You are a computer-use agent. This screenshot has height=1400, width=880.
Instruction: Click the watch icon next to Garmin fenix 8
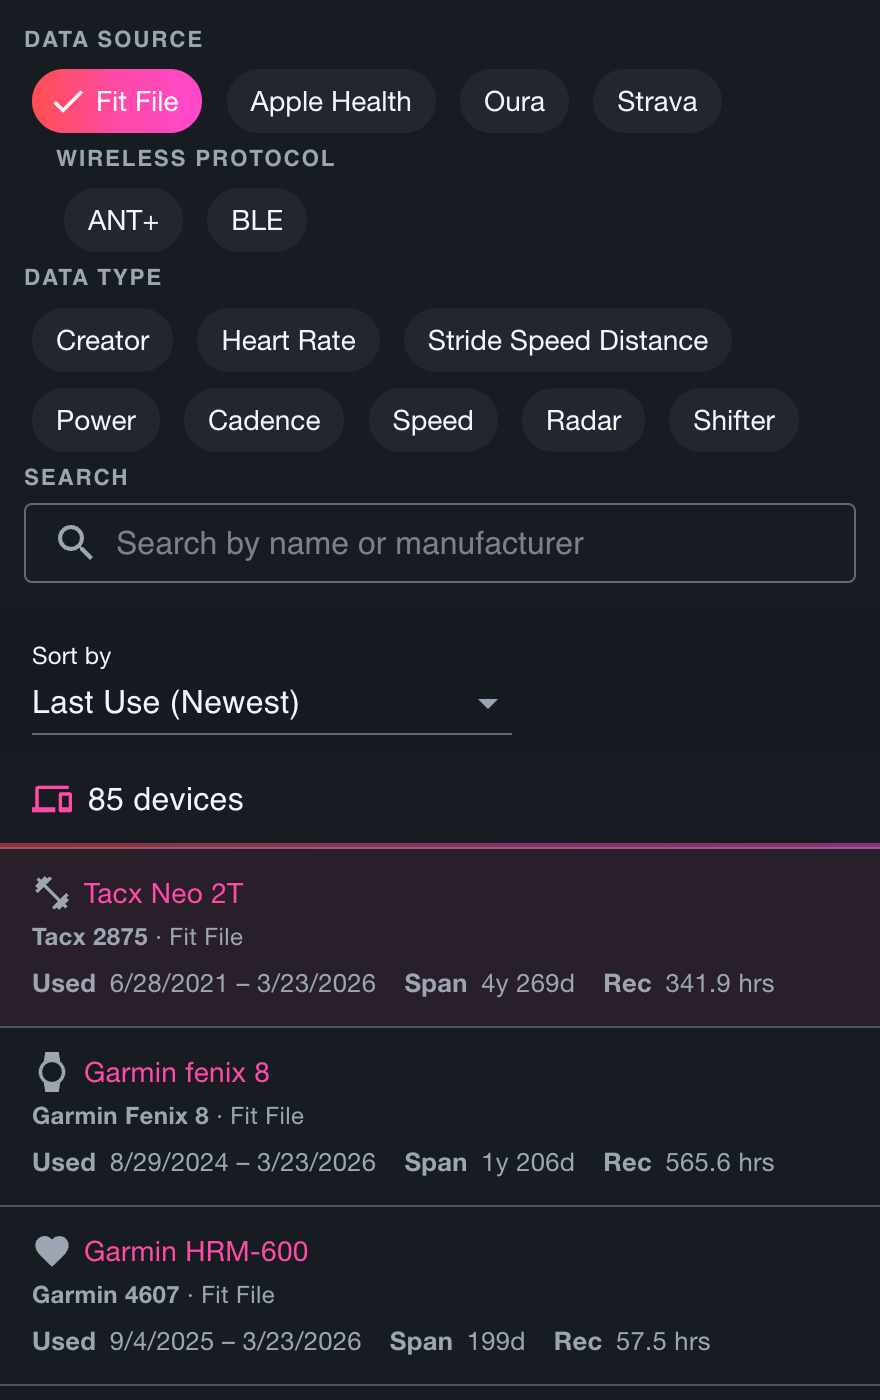[x=51, y=1071]
